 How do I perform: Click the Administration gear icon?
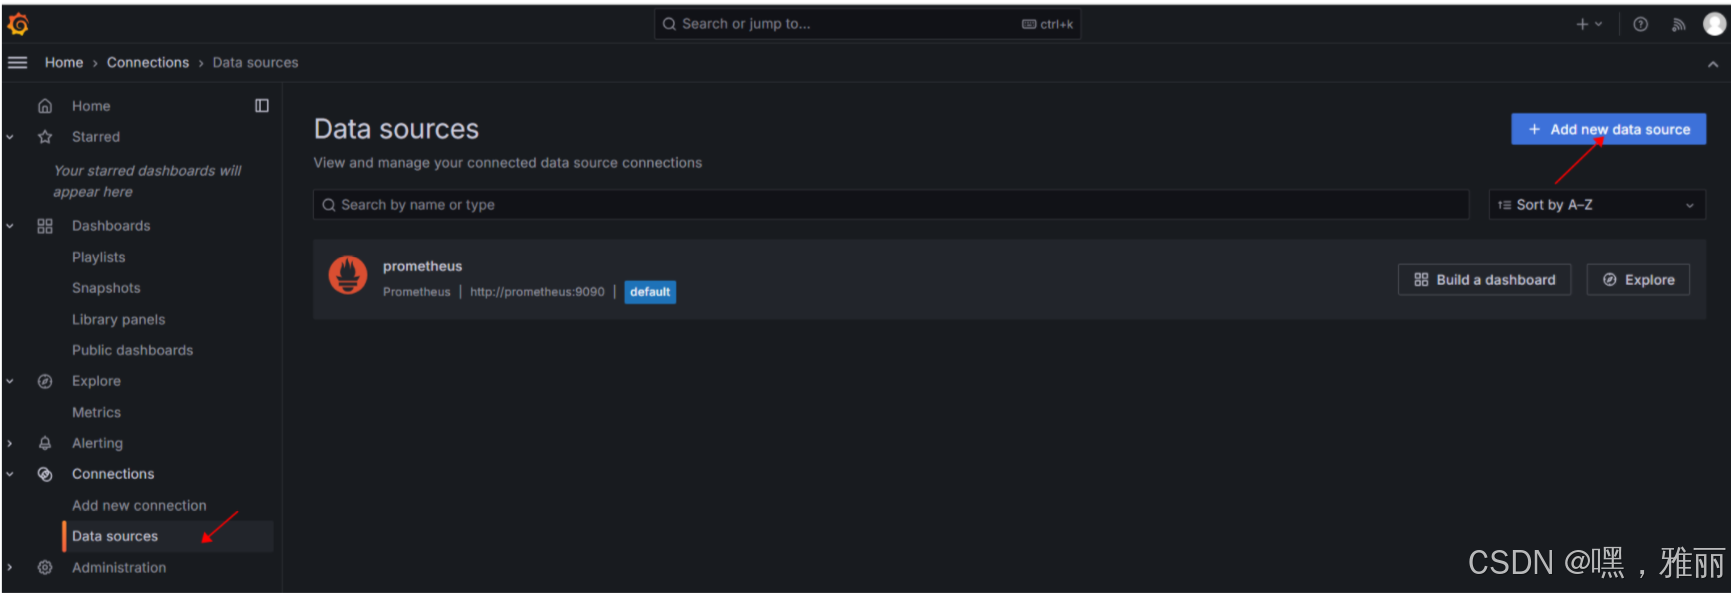(45, 567)
